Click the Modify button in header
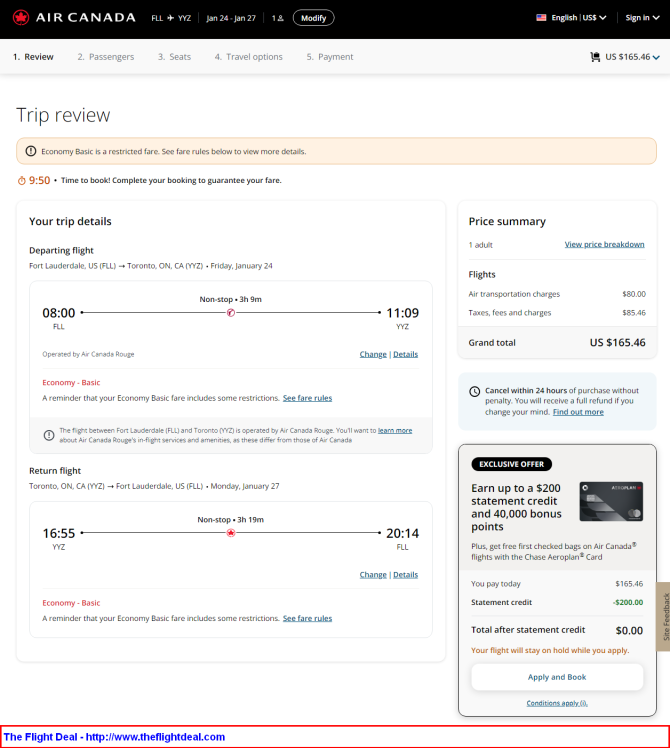This screenshot has width=670, height=748. (x=314, y=18)
